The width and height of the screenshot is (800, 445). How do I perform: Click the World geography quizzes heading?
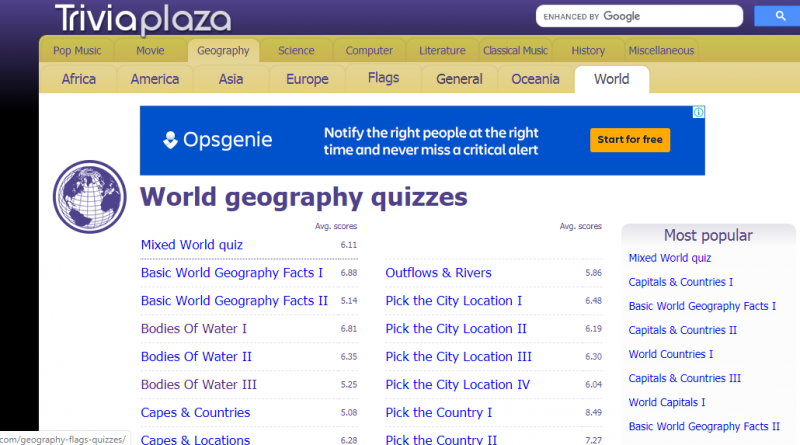pos(304,197)
